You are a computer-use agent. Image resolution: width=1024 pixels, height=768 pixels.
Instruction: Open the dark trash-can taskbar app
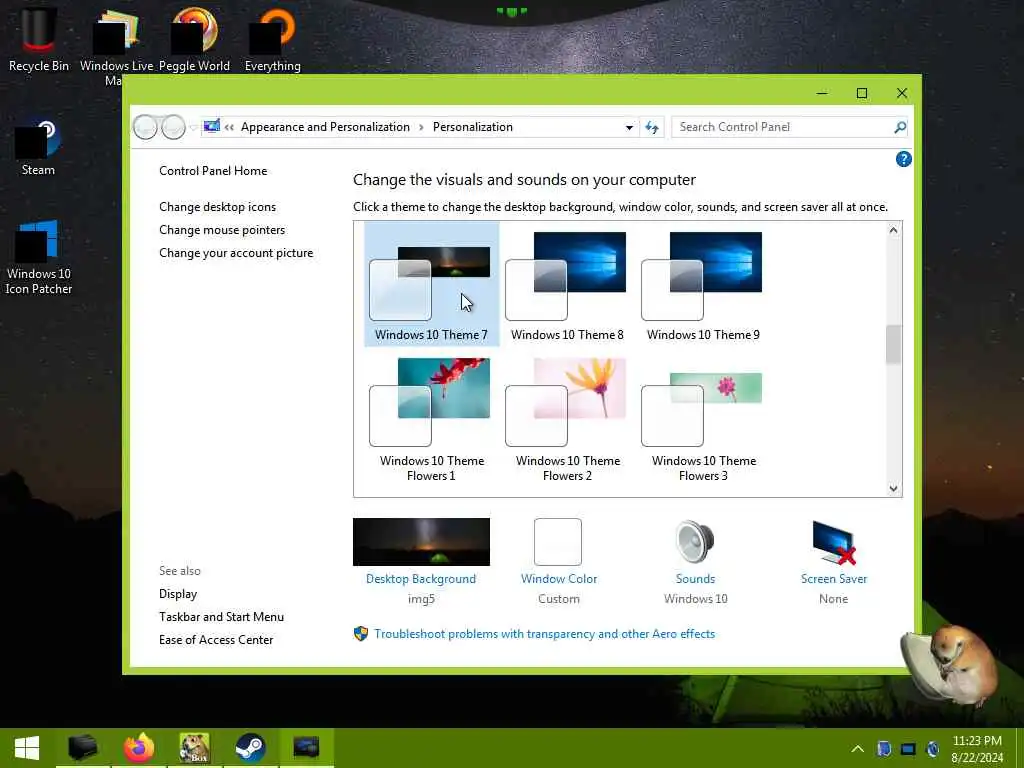coord(83,748)
